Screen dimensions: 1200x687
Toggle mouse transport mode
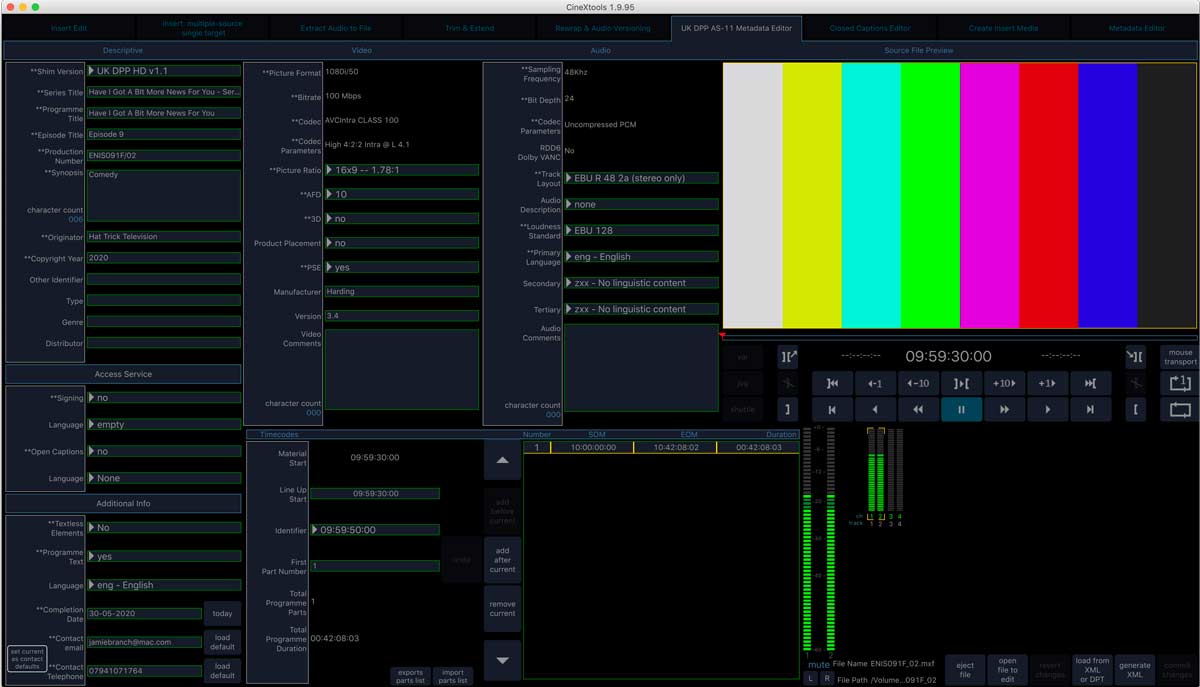point(1179,356)
